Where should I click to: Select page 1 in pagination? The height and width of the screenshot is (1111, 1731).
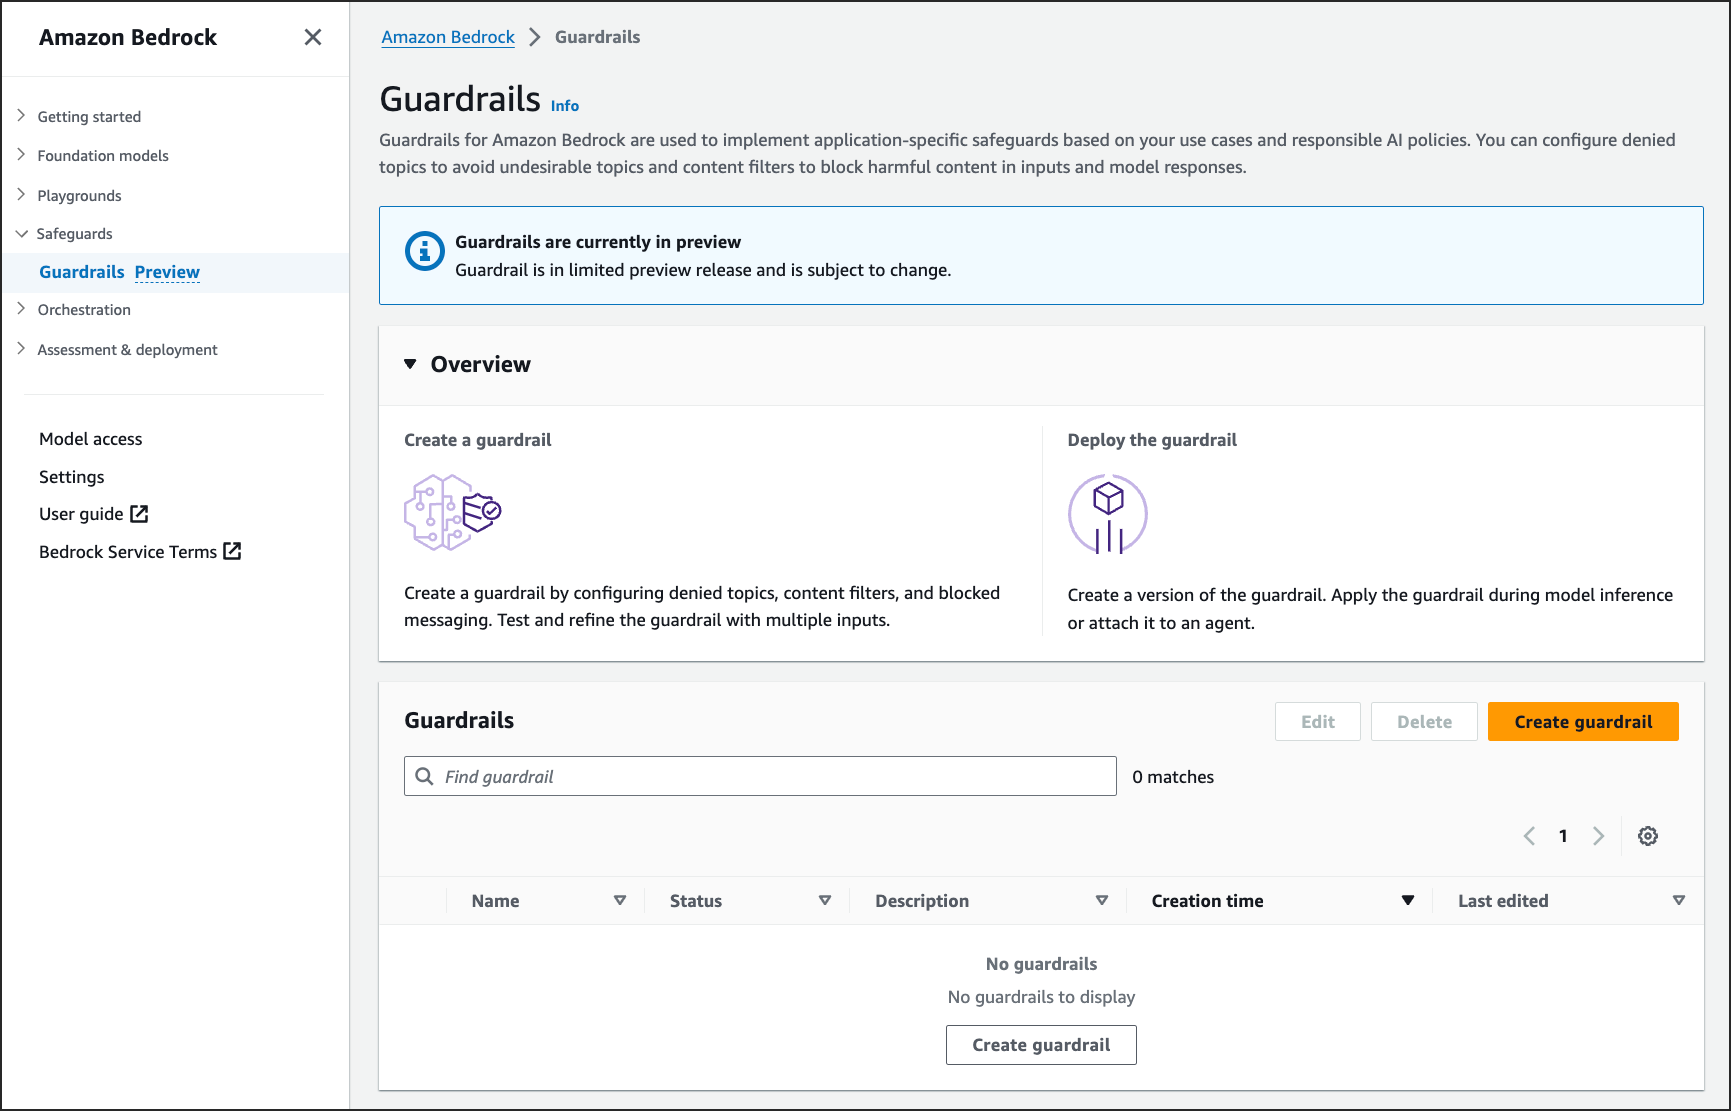coord(1563,836)
